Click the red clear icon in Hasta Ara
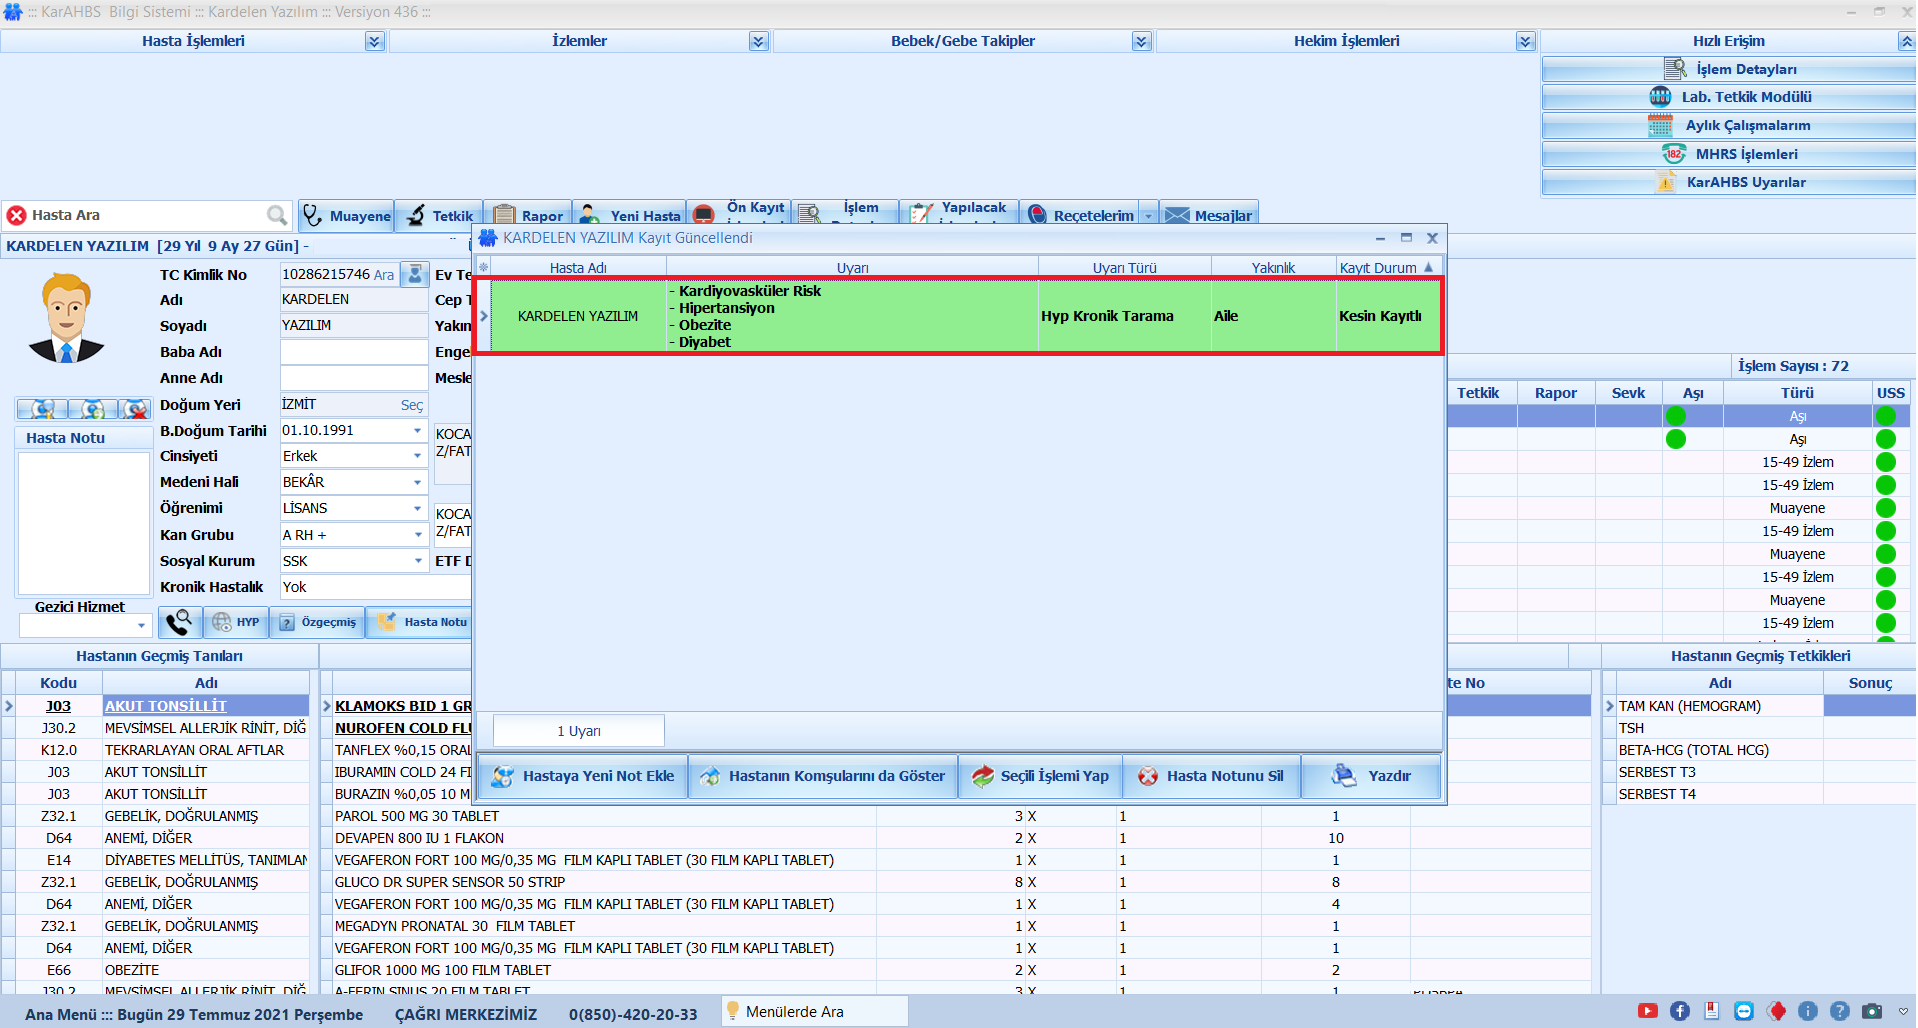Viewport: 1918px width, 1028px height. click(x=16, y=215)
